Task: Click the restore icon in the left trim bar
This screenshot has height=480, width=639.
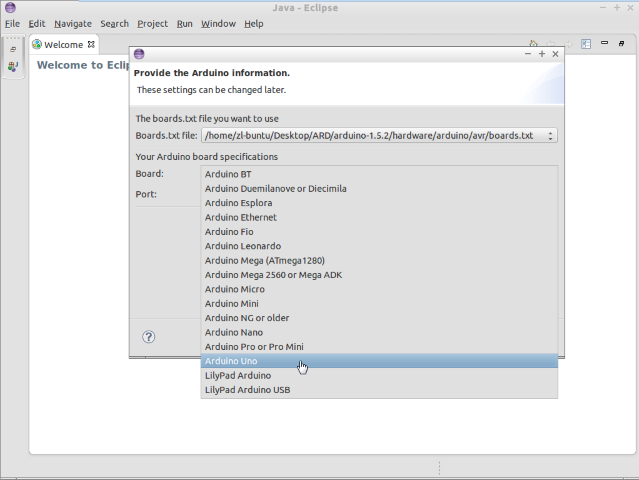Action: 13,50
